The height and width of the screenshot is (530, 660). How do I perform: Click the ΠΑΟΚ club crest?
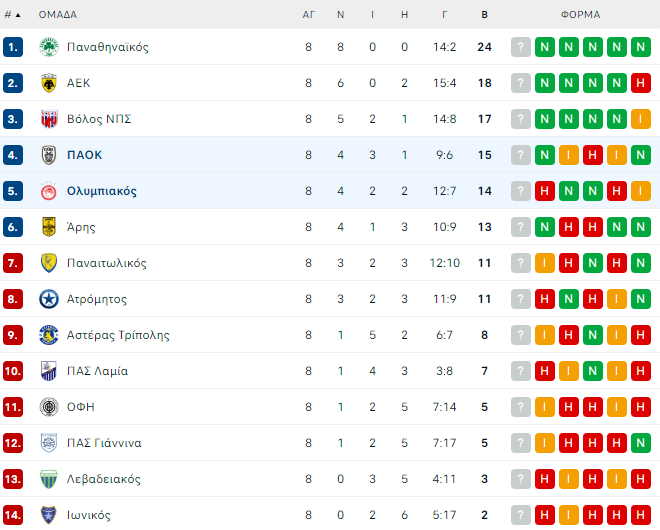(48, 155)
